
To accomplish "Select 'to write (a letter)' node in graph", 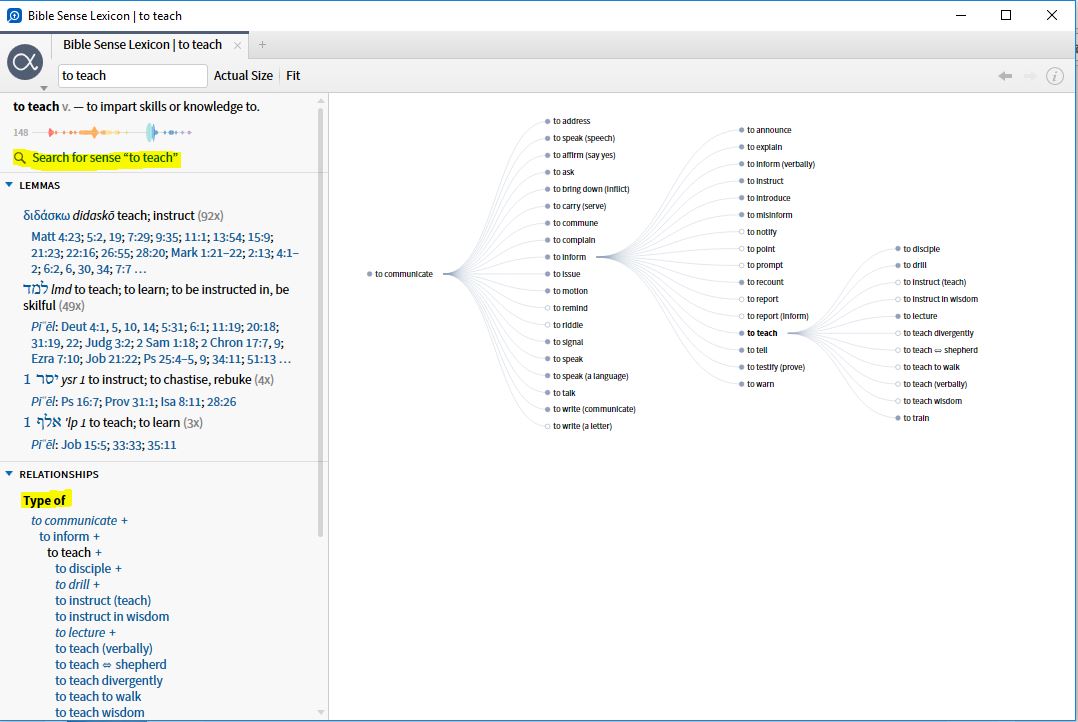I will (579, 426).
